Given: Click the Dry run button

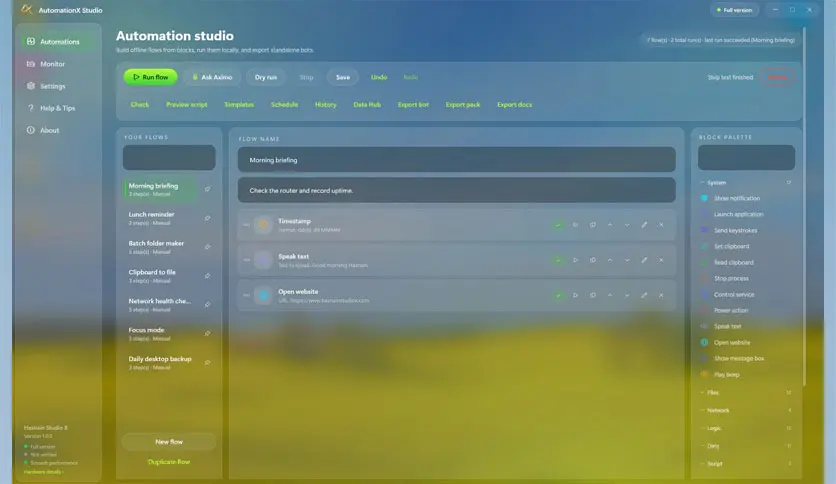Looking at the screenshot, I should pyautogui.click(x=266, y=77).
